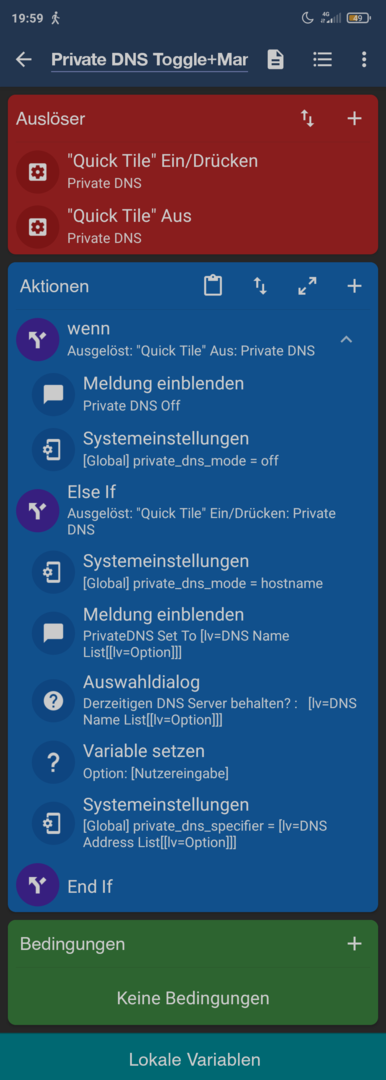
Task: Add a new trigger with plus icon
Action: click(x=354, y=118)
